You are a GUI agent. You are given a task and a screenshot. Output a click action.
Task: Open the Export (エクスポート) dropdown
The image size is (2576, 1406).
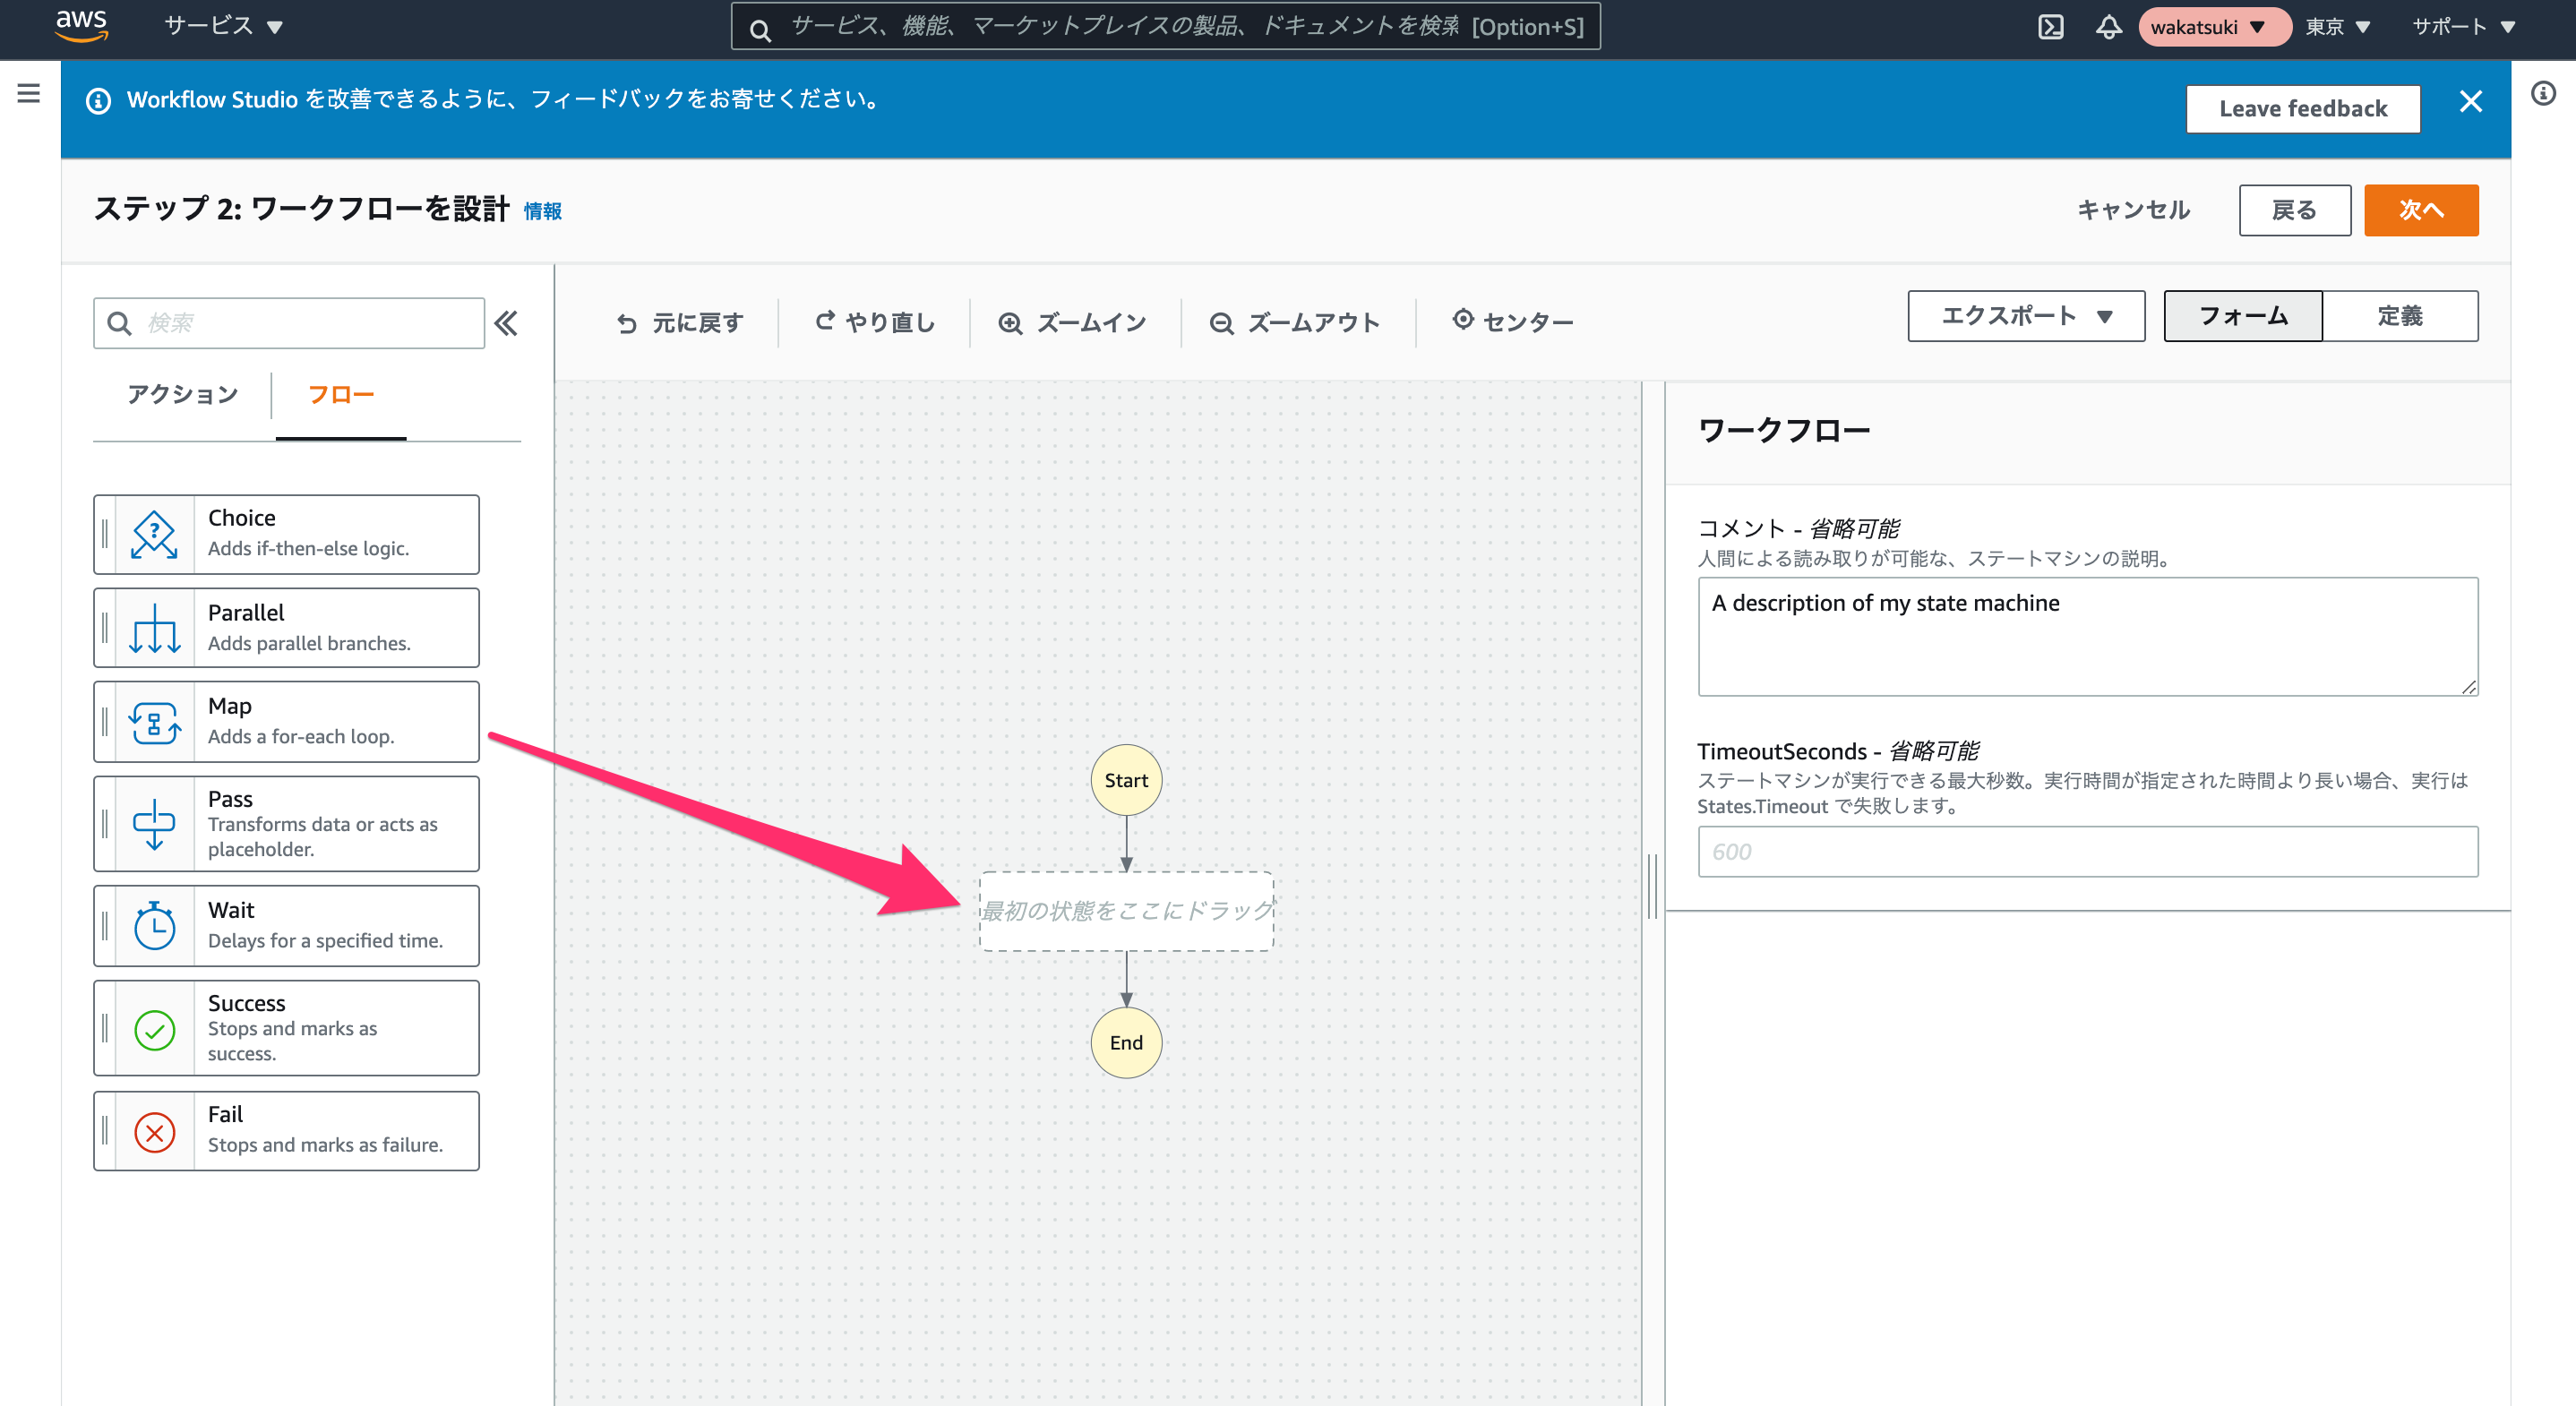(2026, 316)
